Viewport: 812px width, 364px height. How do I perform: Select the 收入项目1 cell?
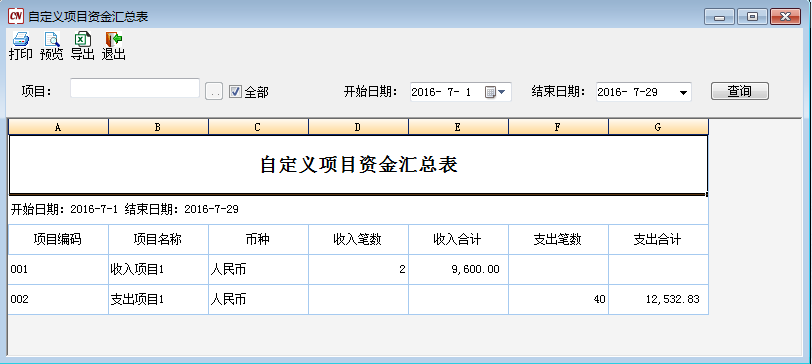click(158, 269)
